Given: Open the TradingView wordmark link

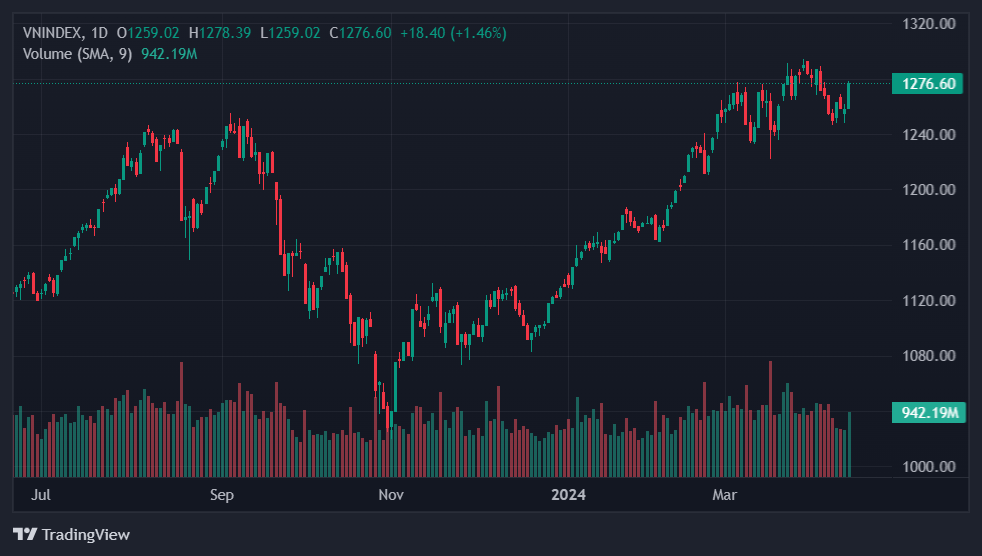Looking at the screenshot, I should click(x=85, y=535).
